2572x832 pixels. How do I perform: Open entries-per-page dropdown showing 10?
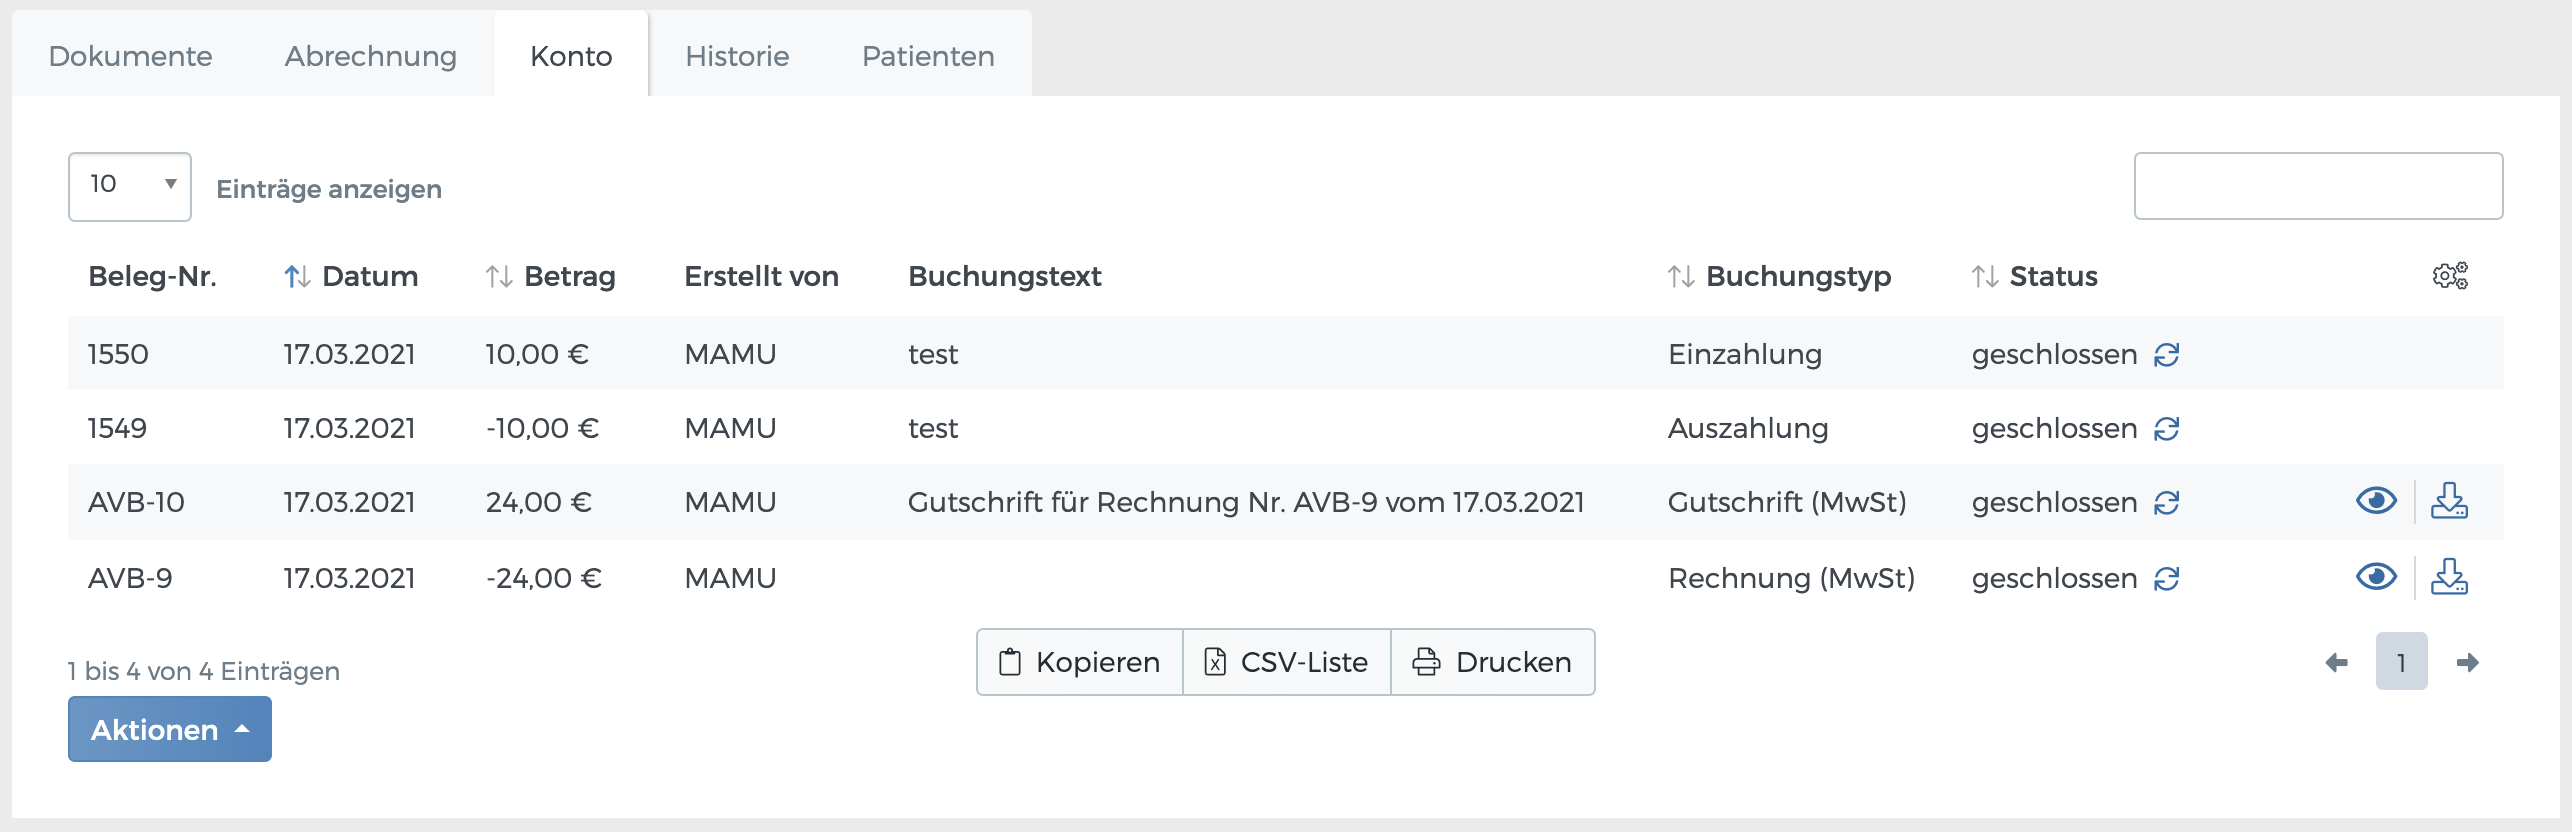click(x=130, y=186)
